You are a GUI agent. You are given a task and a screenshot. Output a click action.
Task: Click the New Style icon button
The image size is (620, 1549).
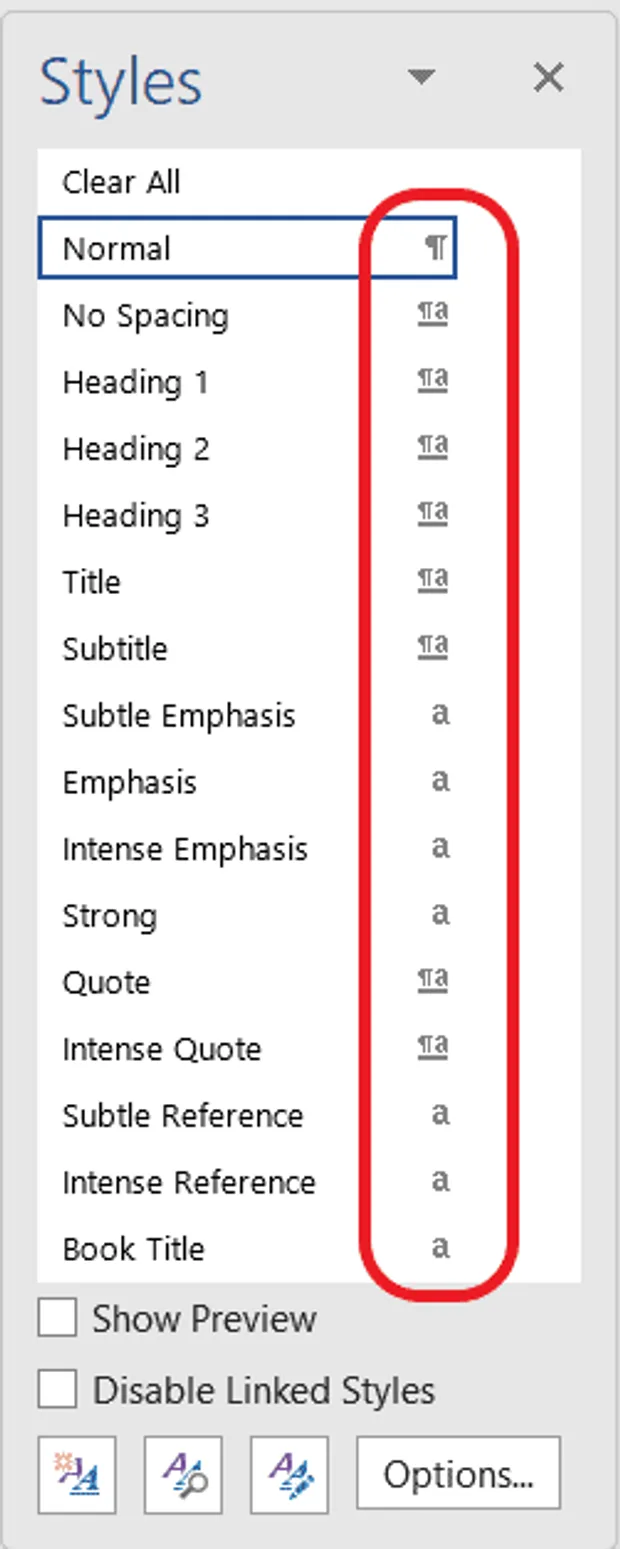click(77, 1475)
